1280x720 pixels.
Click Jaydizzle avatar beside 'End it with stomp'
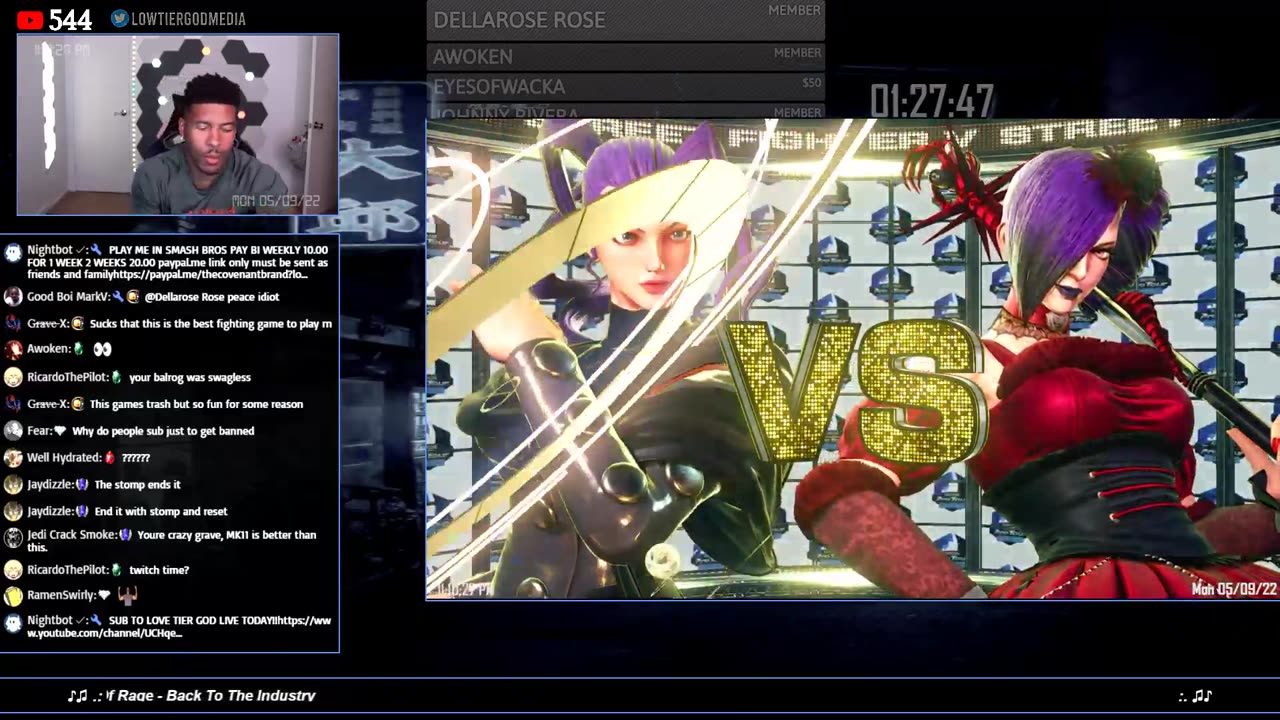pyautogui.click(x=13, y=511)
